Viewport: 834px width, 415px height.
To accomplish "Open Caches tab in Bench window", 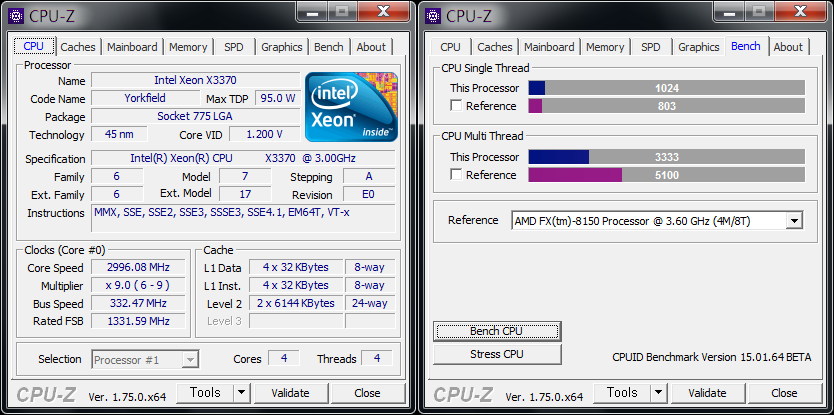I will pos(495,47).
